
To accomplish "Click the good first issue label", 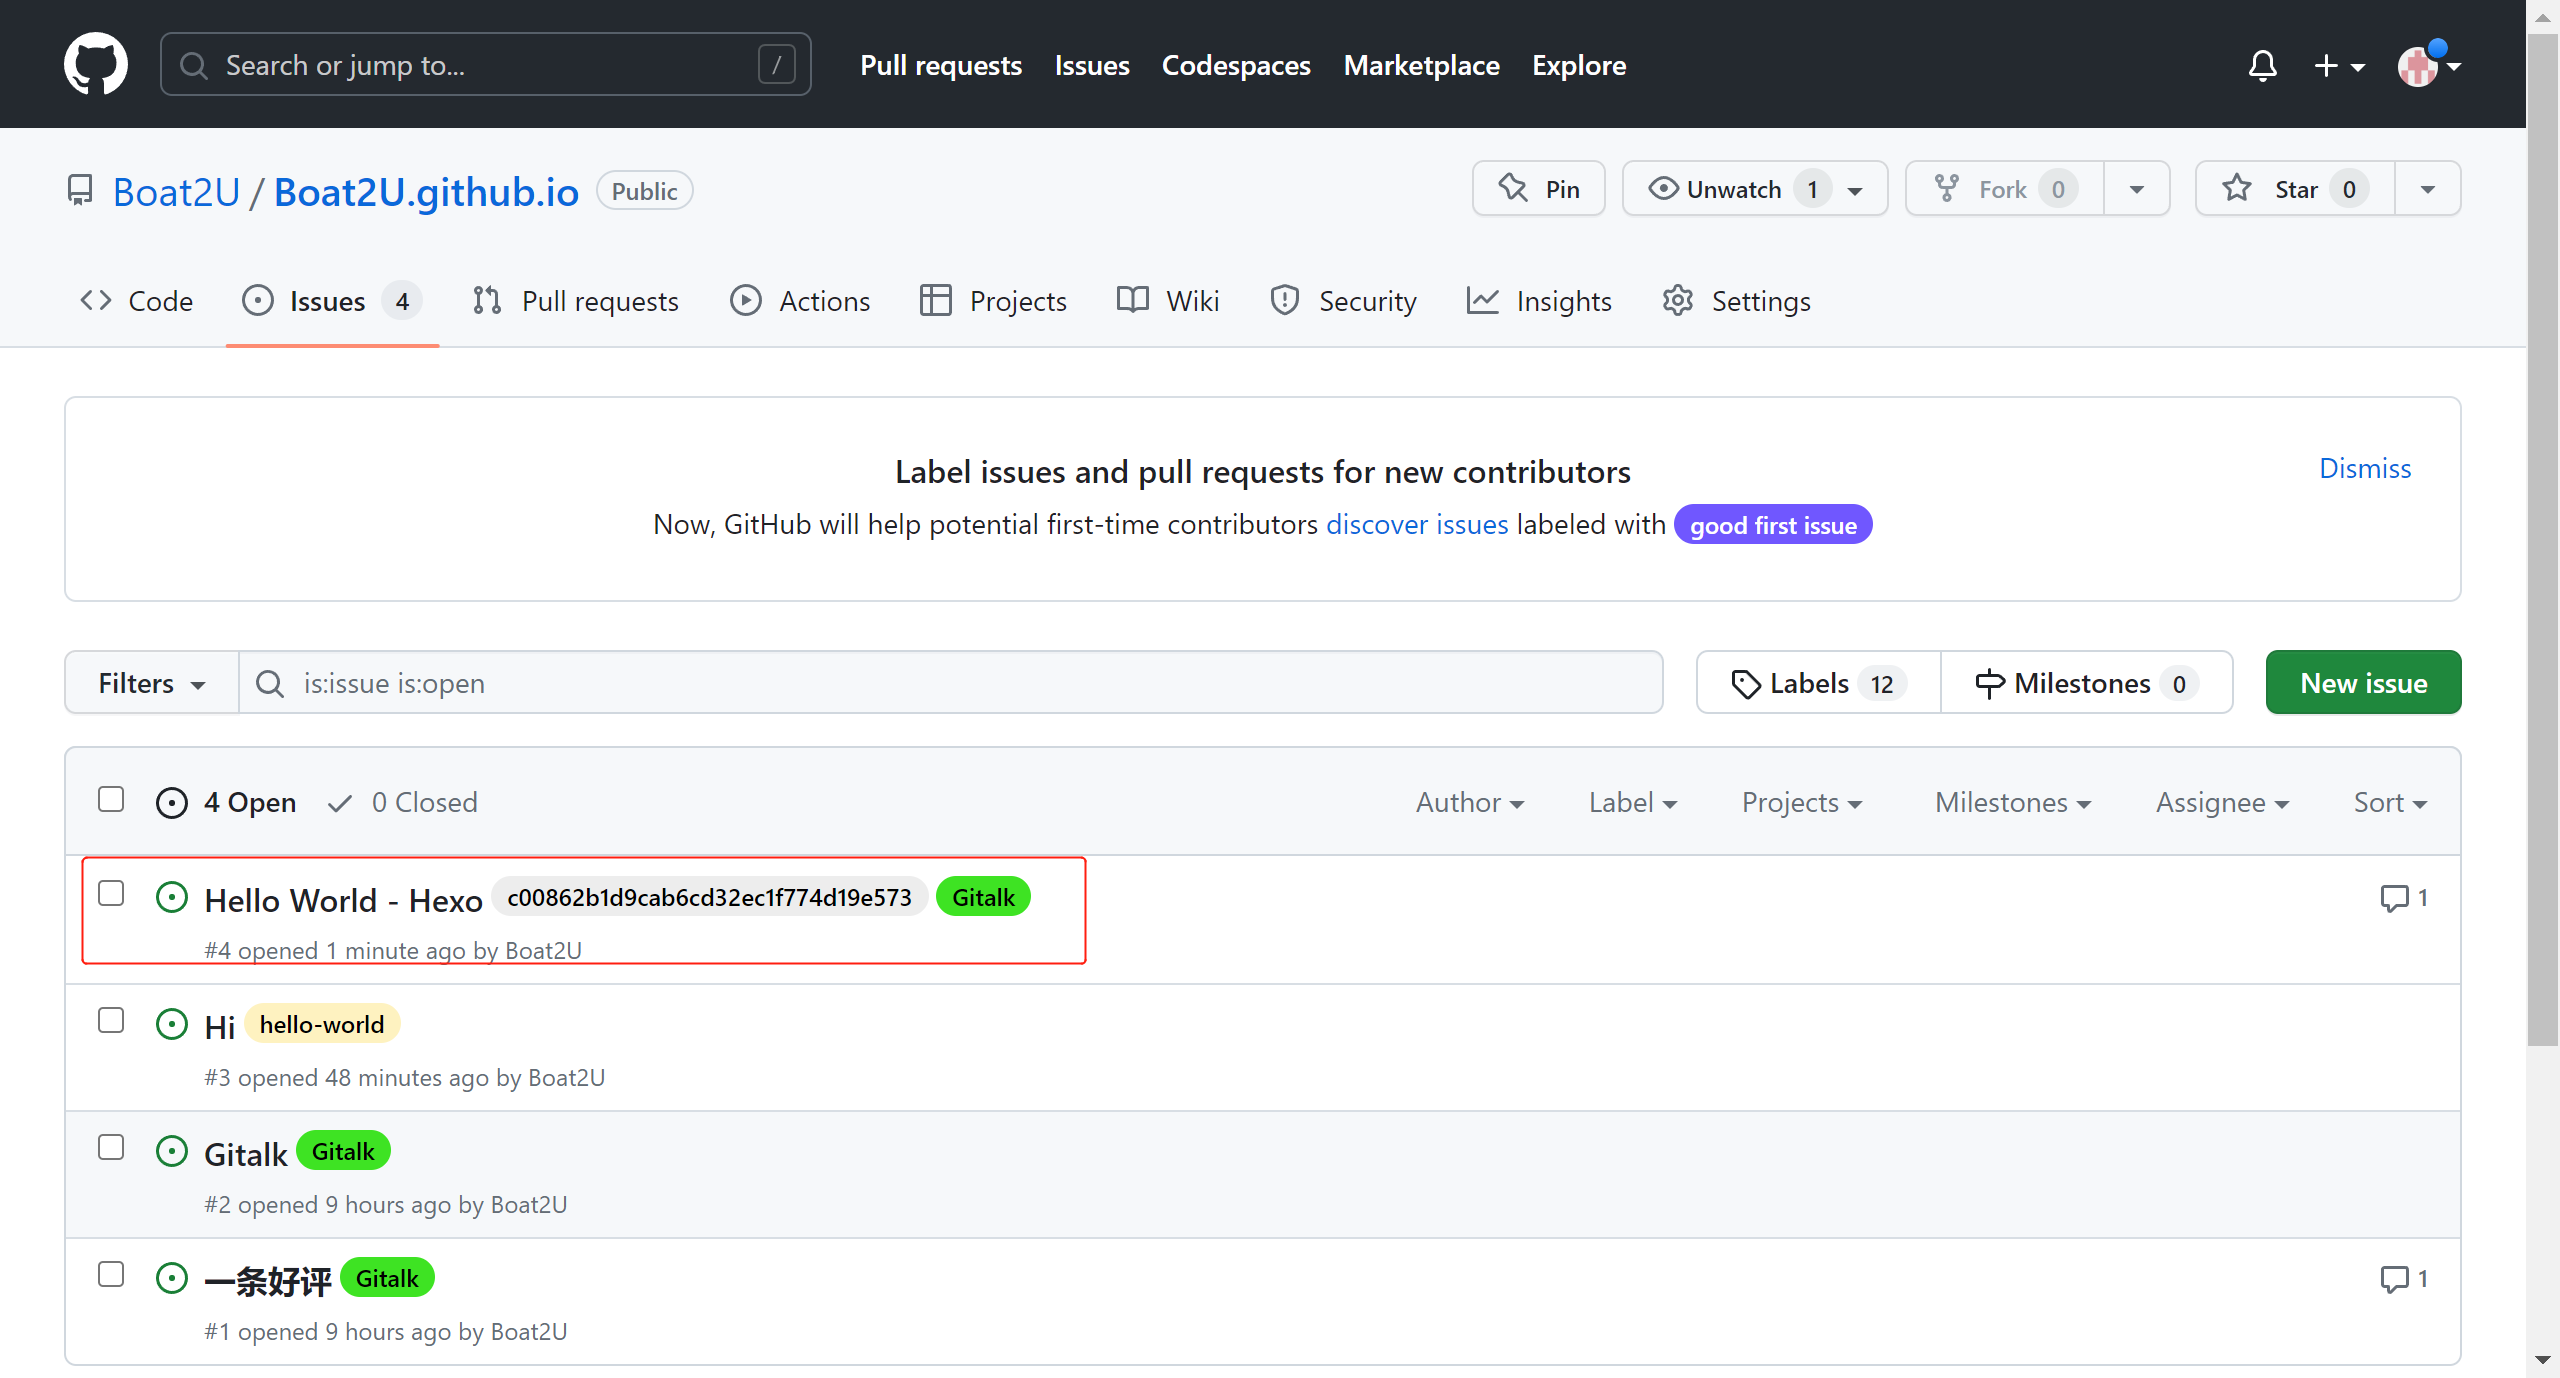I will (x=1773, y=525).
